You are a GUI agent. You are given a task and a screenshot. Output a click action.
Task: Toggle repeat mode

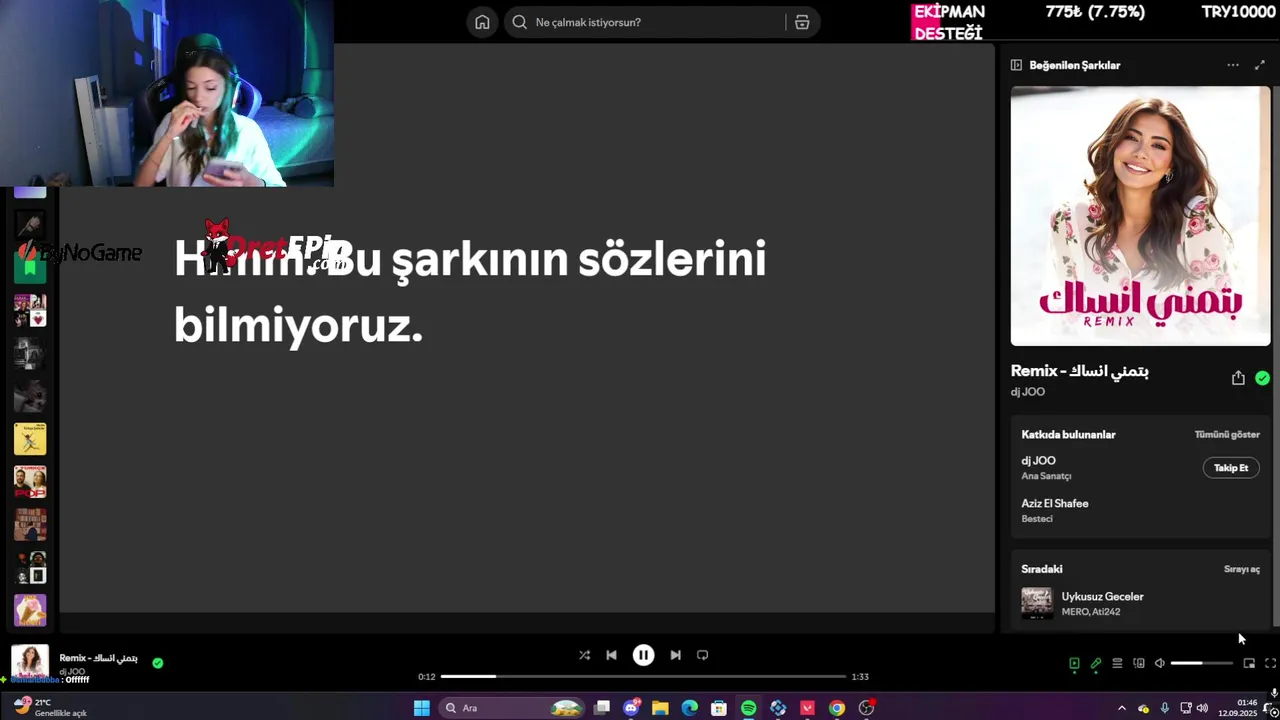[x=702, y=655]
